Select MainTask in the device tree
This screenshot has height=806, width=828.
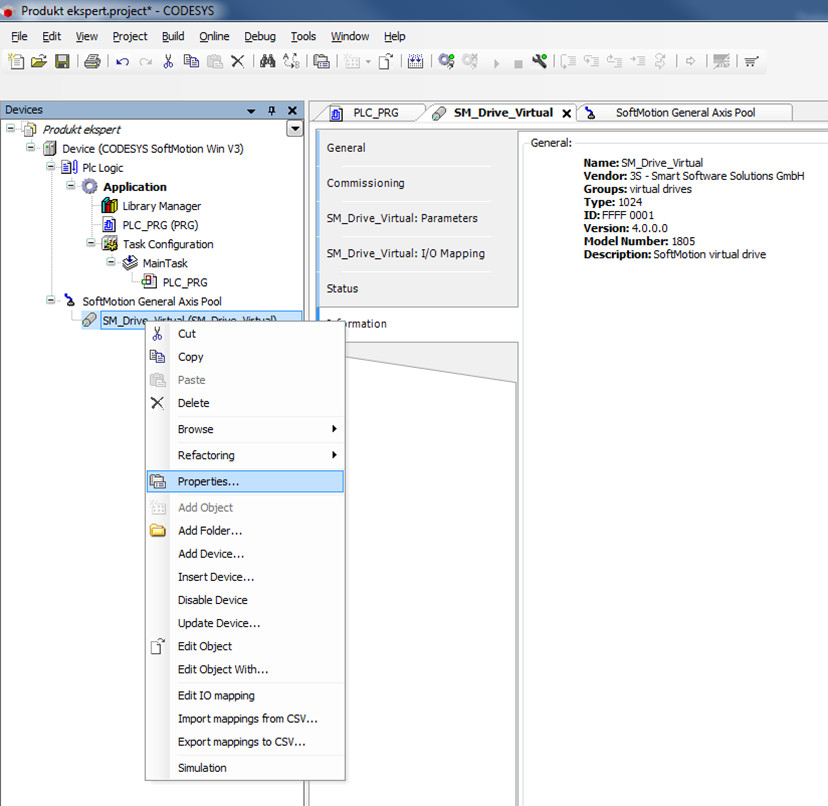click(165, 263)
